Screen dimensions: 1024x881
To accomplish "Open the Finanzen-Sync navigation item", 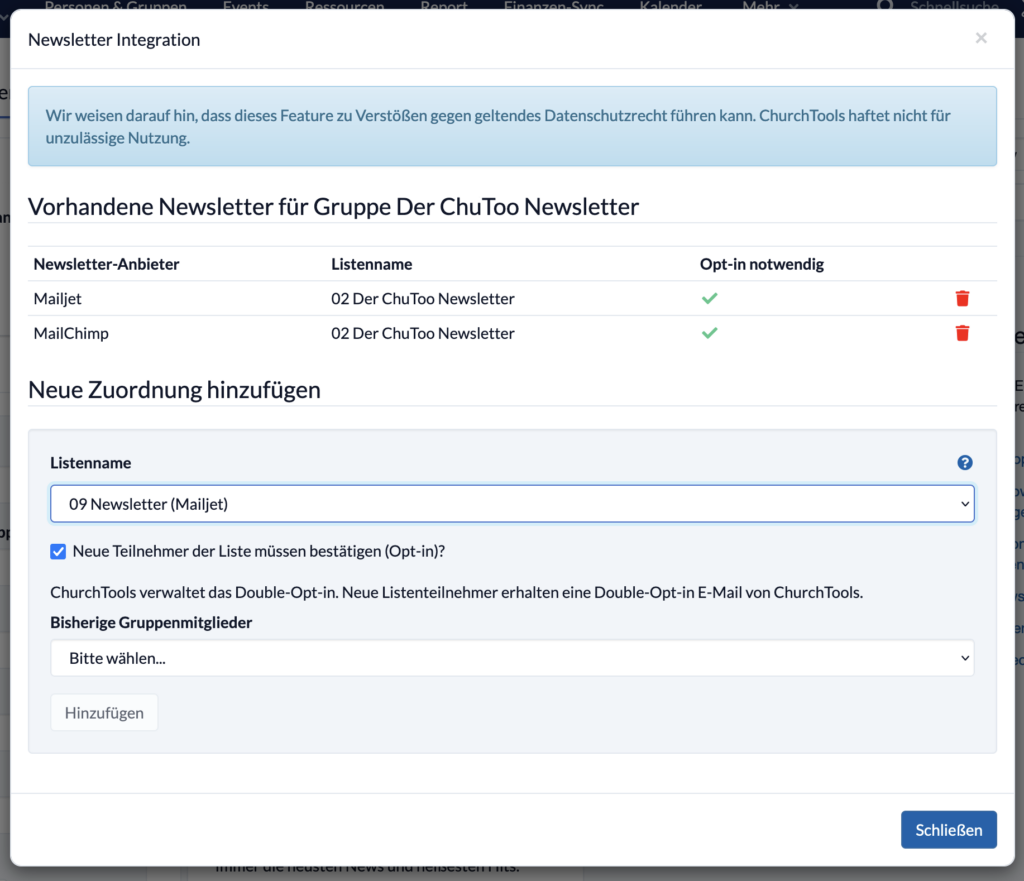I will click(554, 5).
